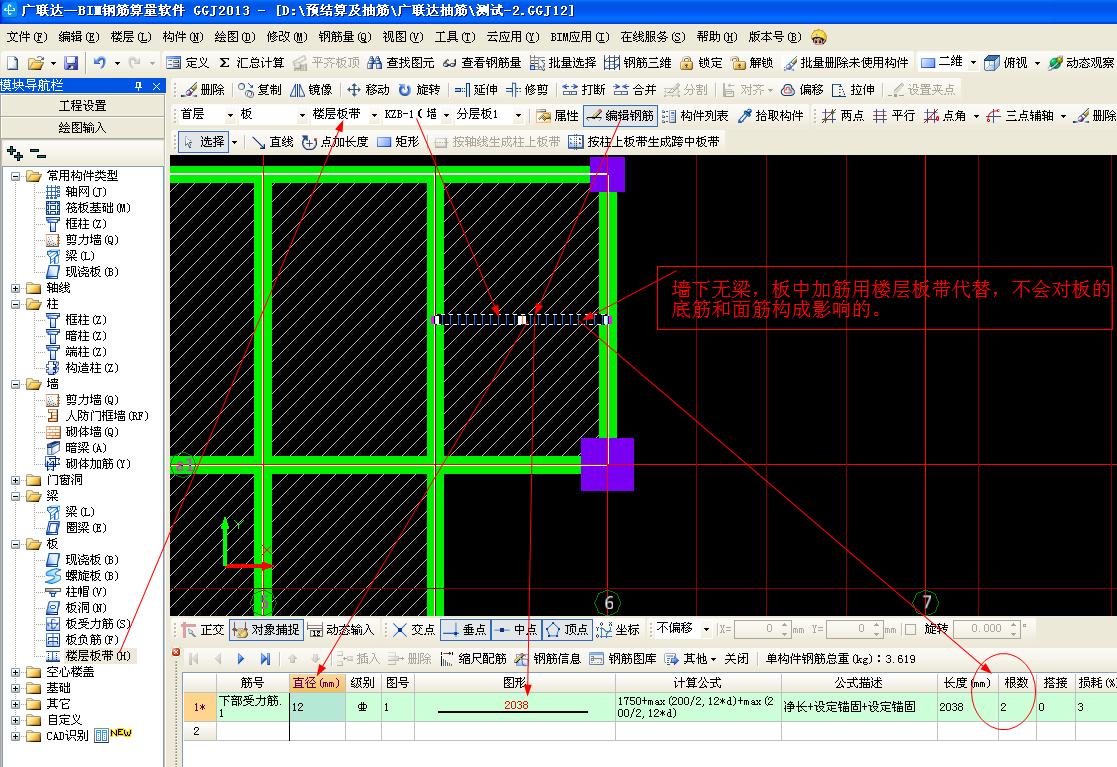This screenshot has height=767, width=1117.
Task: Click the 移动 move tool
Action: 368,90
